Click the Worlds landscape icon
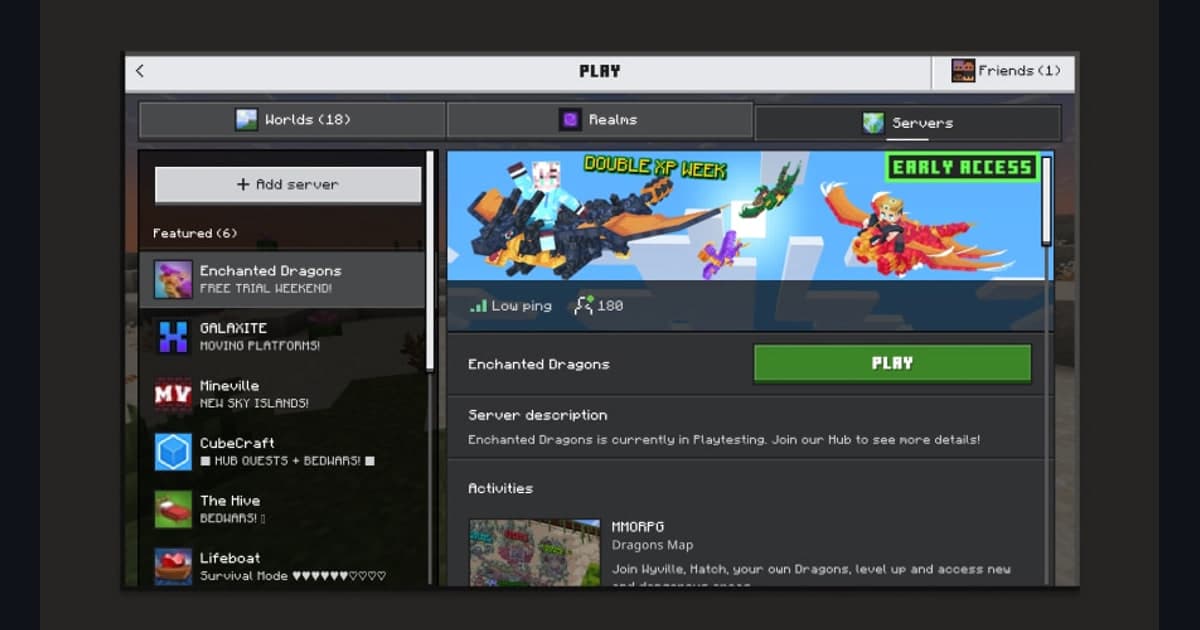Viewport: 1200px width, 630px height. [246, 120]
